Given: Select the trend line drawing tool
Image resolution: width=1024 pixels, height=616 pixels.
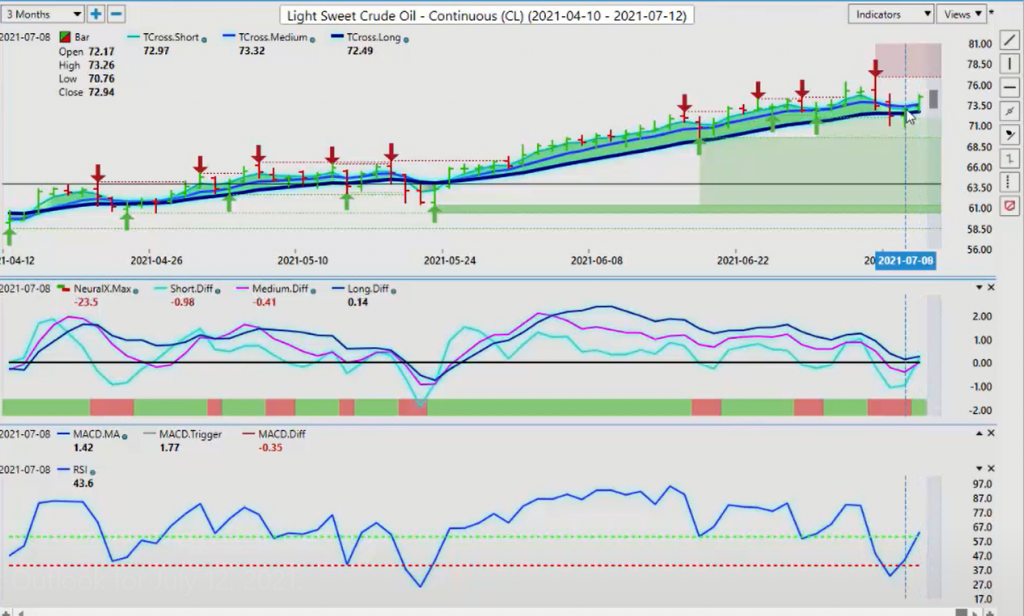Looking at the screenshot, I should [1010, 39].
